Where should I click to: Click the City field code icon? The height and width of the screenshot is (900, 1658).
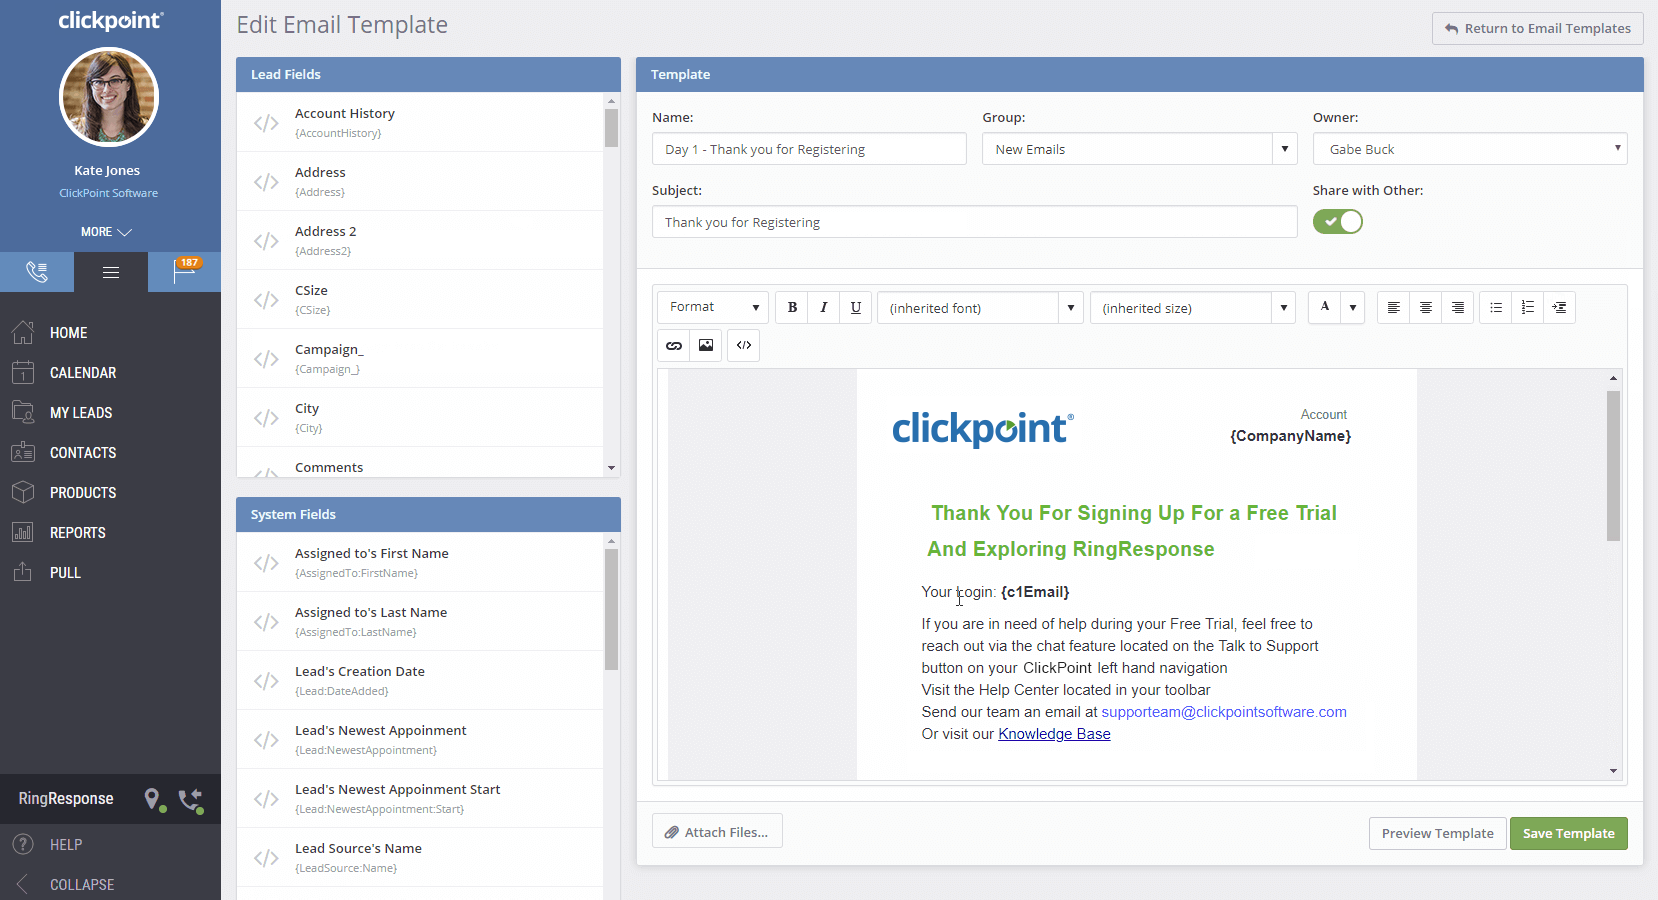point(266,418)
